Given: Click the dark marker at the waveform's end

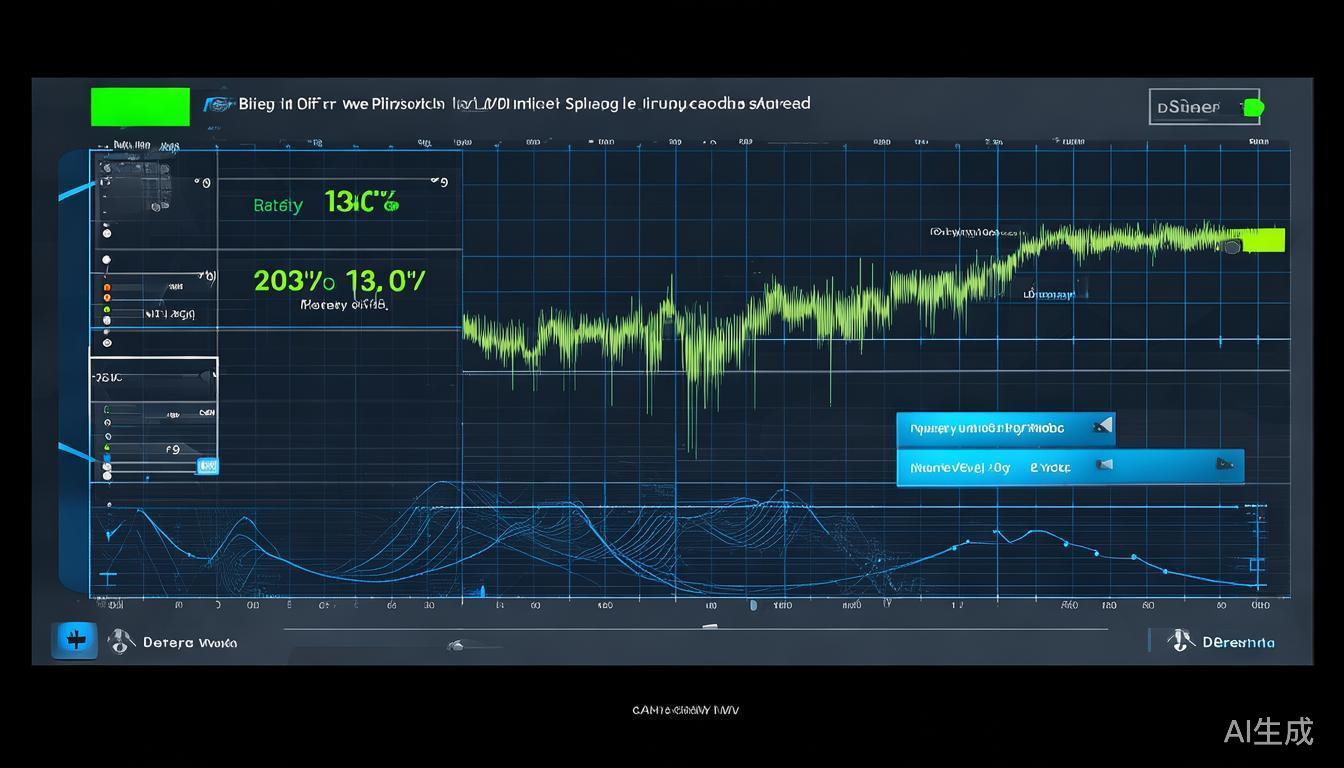Looking at the screenshot, I should click(1232, 246).
